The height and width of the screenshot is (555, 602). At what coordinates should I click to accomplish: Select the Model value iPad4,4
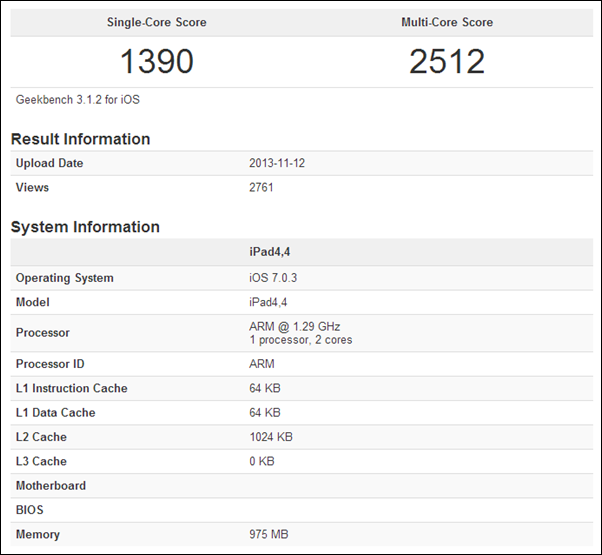point(268,302)
